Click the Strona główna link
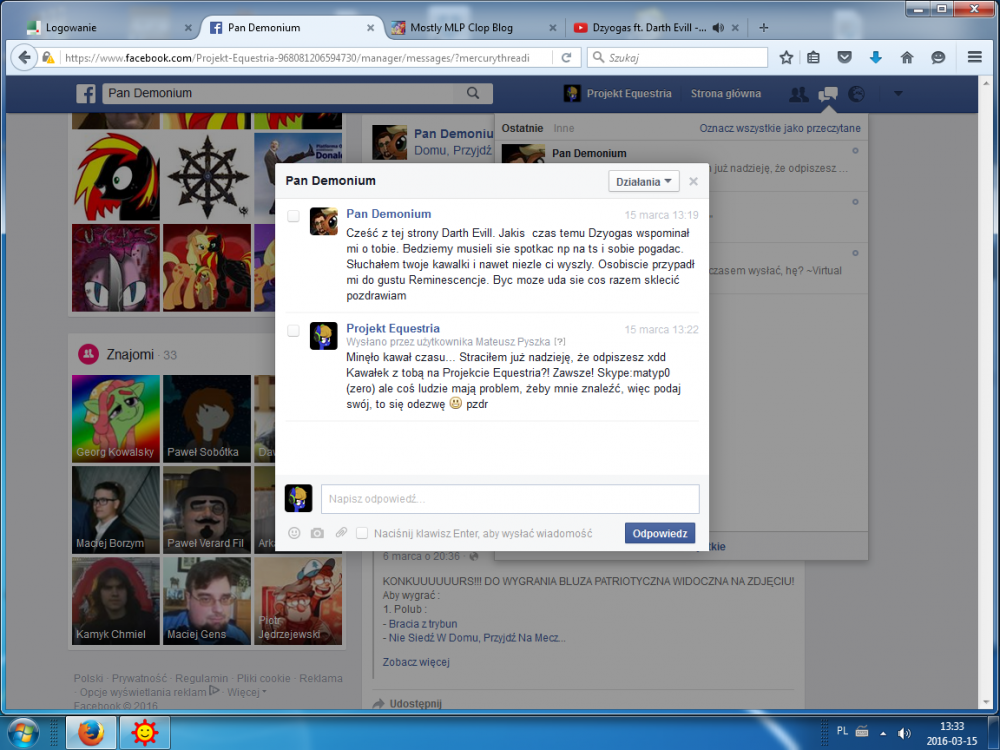 [x=725, y=94]
